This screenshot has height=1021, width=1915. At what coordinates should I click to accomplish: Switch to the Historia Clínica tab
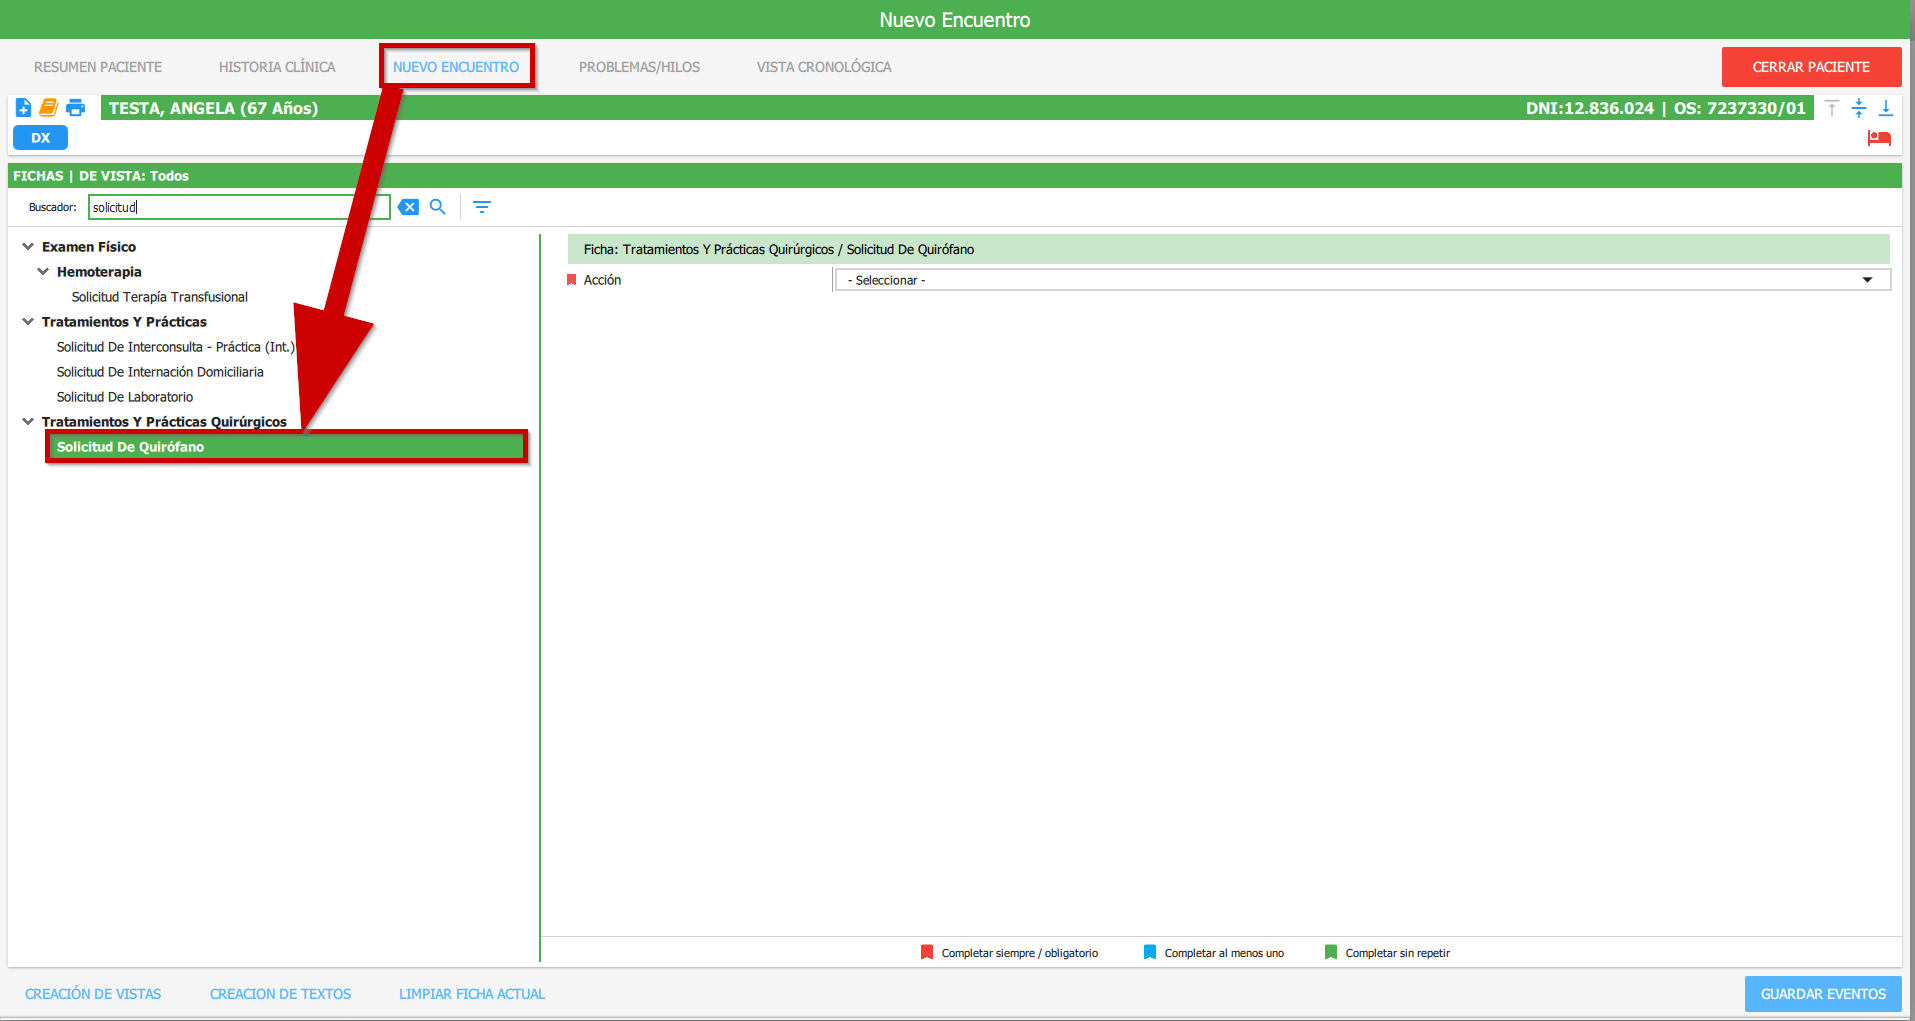(x=277, y=67)
